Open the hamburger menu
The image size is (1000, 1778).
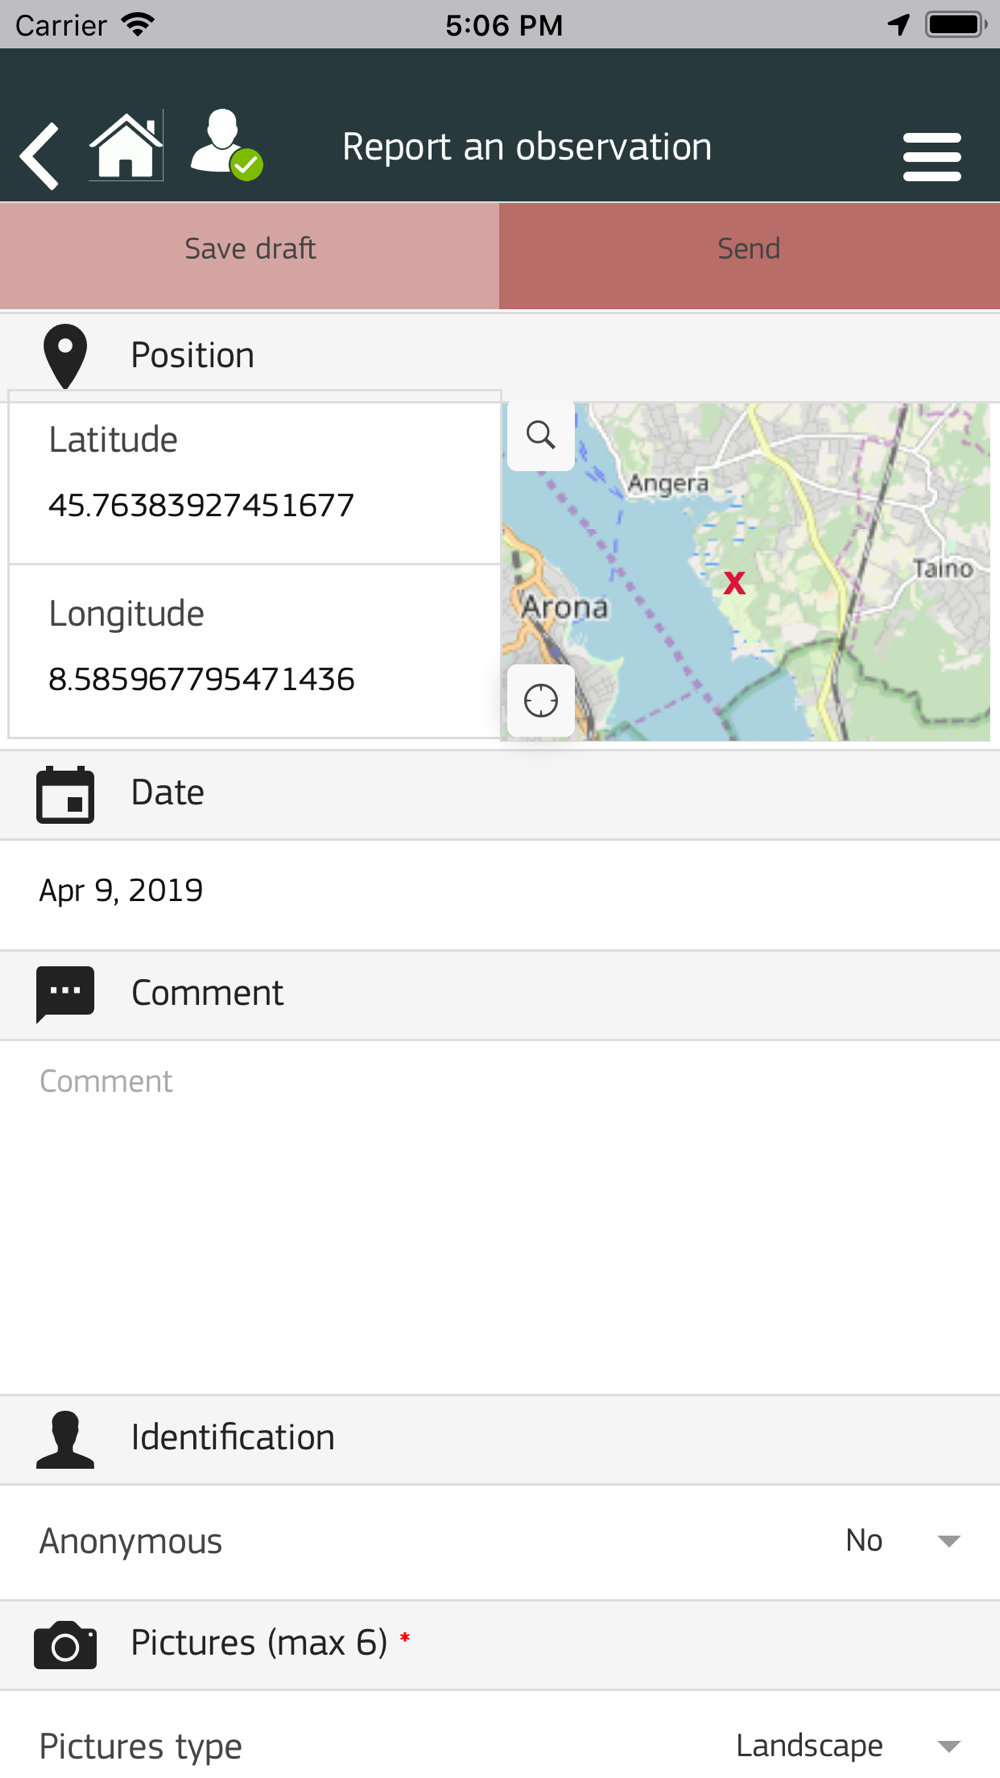pos(932,157)
